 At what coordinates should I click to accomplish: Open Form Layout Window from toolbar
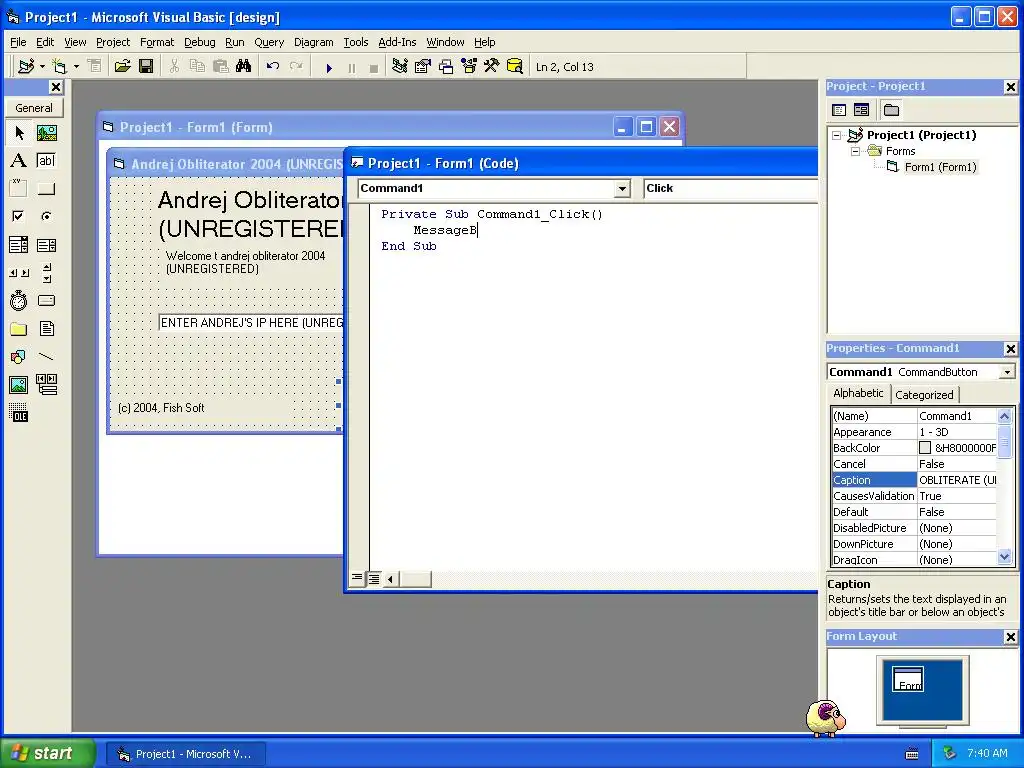pyautogui.click(x=446, y=66)
